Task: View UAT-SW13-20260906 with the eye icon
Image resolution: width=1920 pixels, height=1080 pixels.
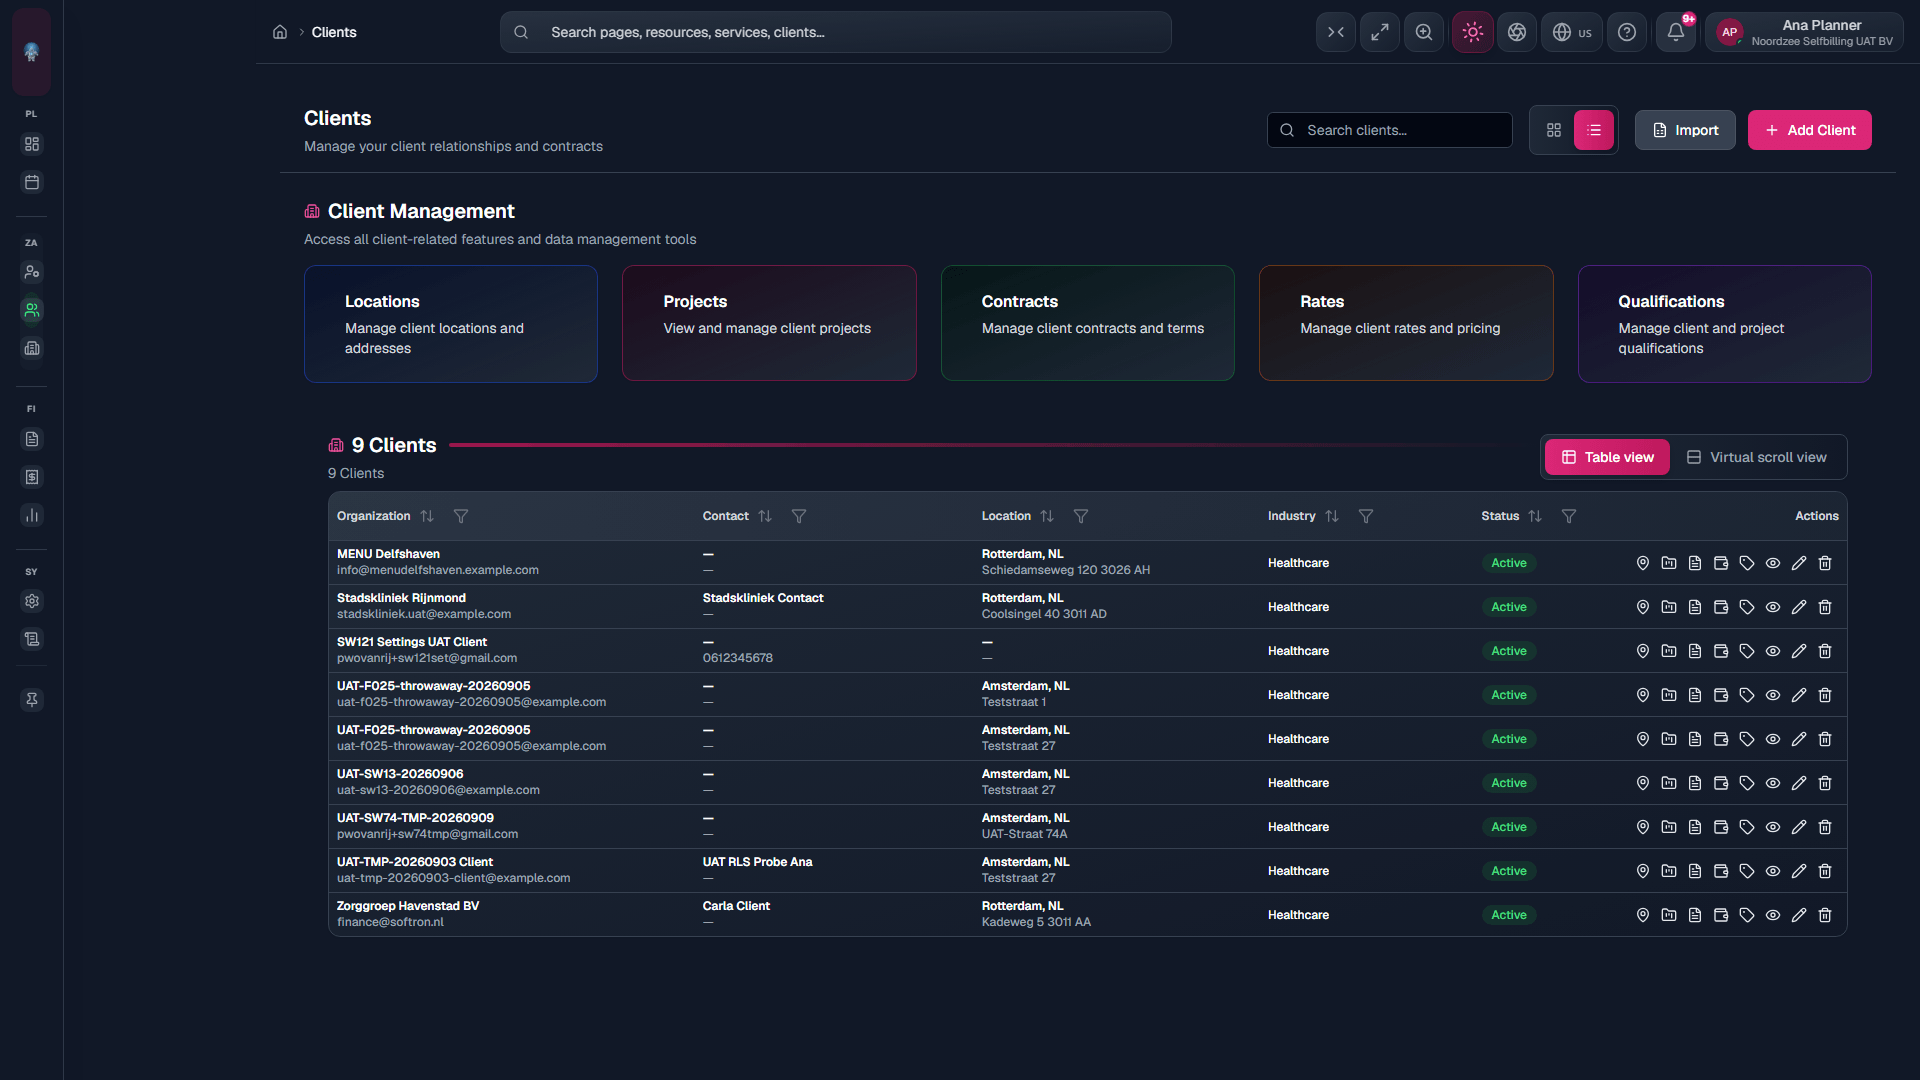Action: (x=1772, y=783)
